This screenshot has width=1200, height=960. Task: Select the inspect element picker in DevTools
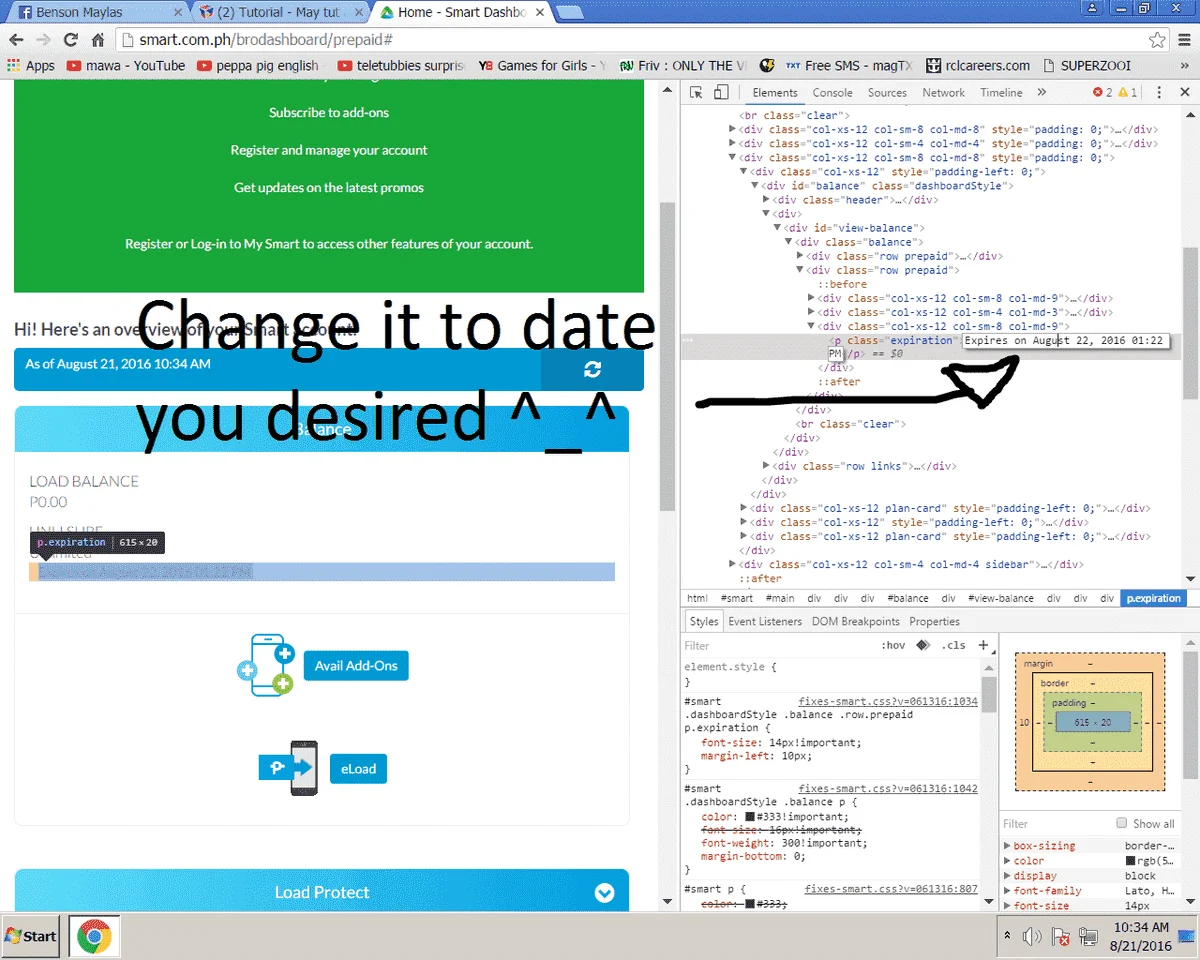[697, 92]
